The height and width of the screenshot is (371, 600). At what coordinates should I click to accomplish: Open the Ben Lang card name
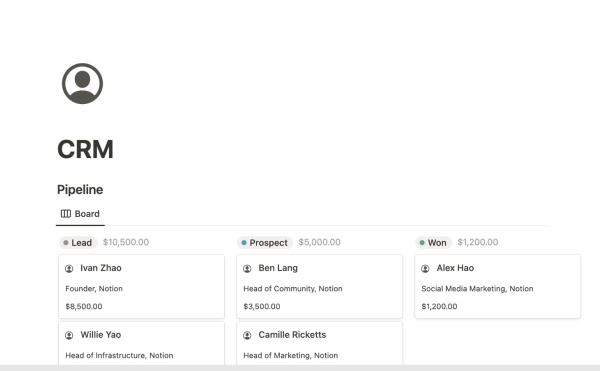coord(278,268)
